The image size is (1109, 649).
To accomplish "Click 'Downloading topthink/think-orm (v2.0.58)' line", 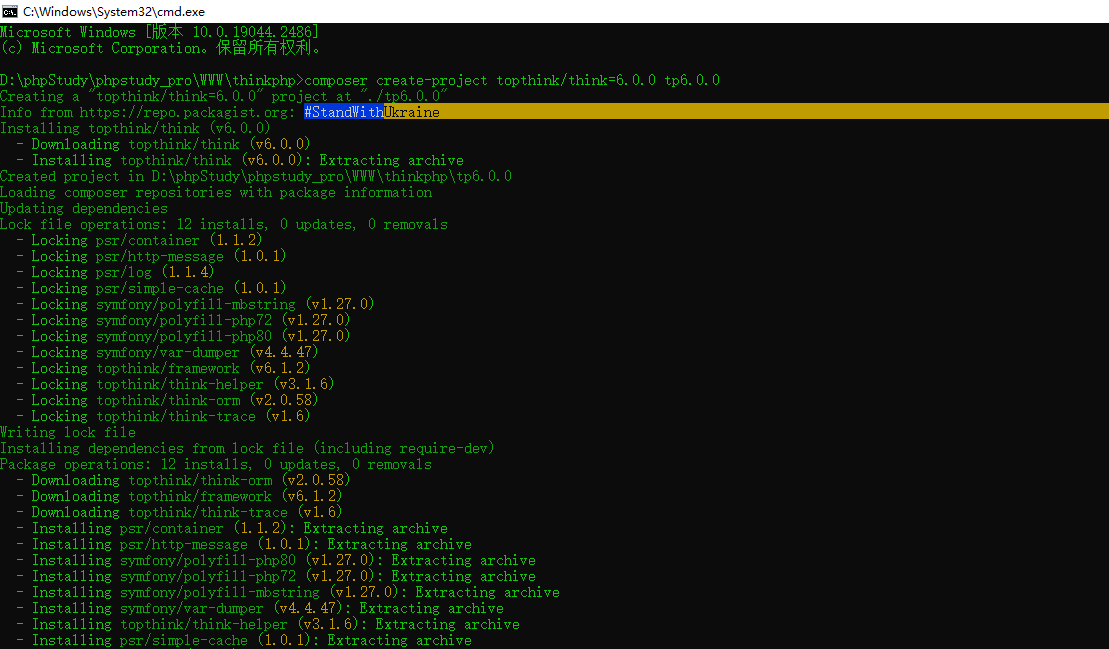I will point(183,480).
